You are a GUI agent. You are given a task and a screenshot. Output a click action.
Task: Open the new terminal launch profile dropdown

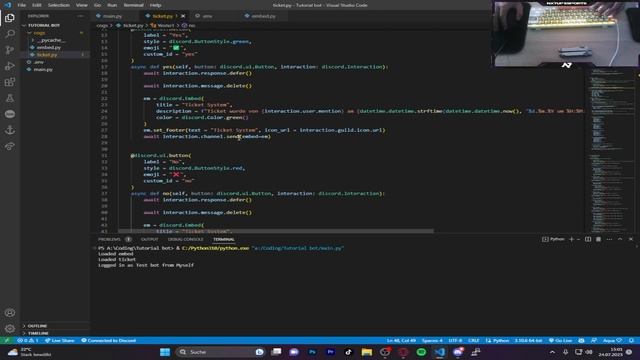click(578, 239)
